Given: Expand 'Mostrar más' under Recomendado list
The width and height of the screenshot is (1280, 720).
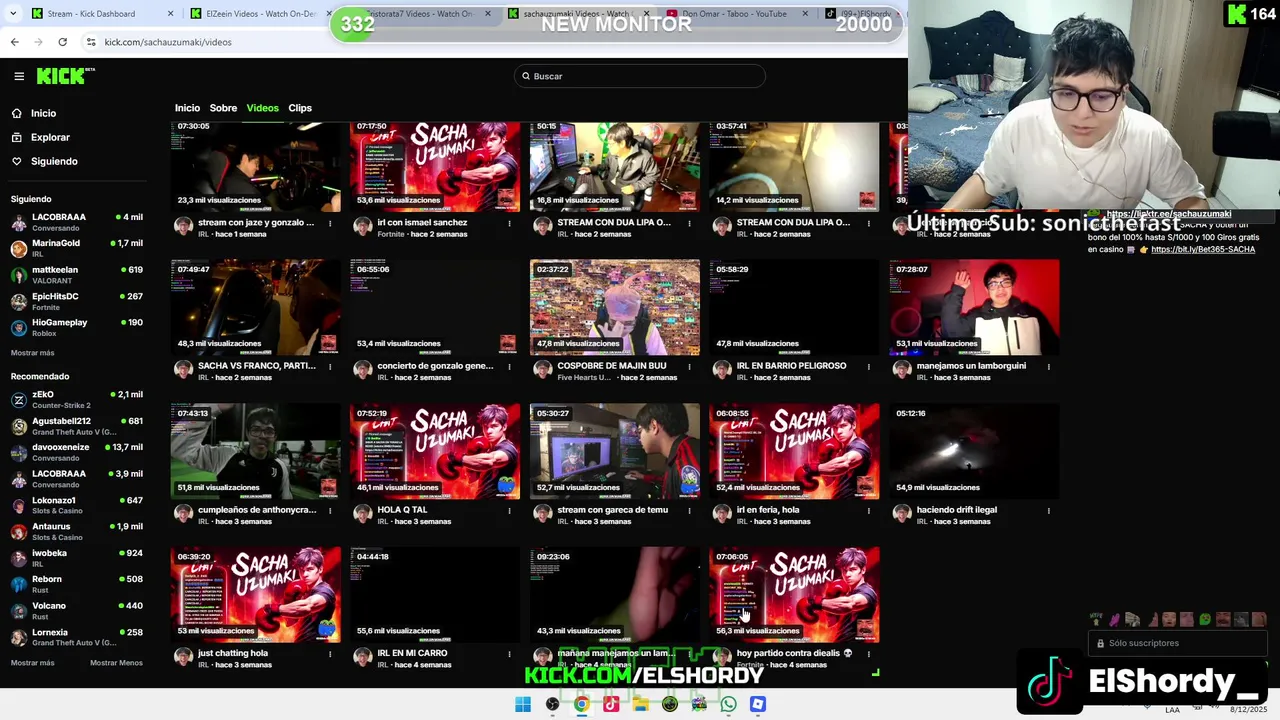Looking at the screenshot, I should click(x=33, y=663).
